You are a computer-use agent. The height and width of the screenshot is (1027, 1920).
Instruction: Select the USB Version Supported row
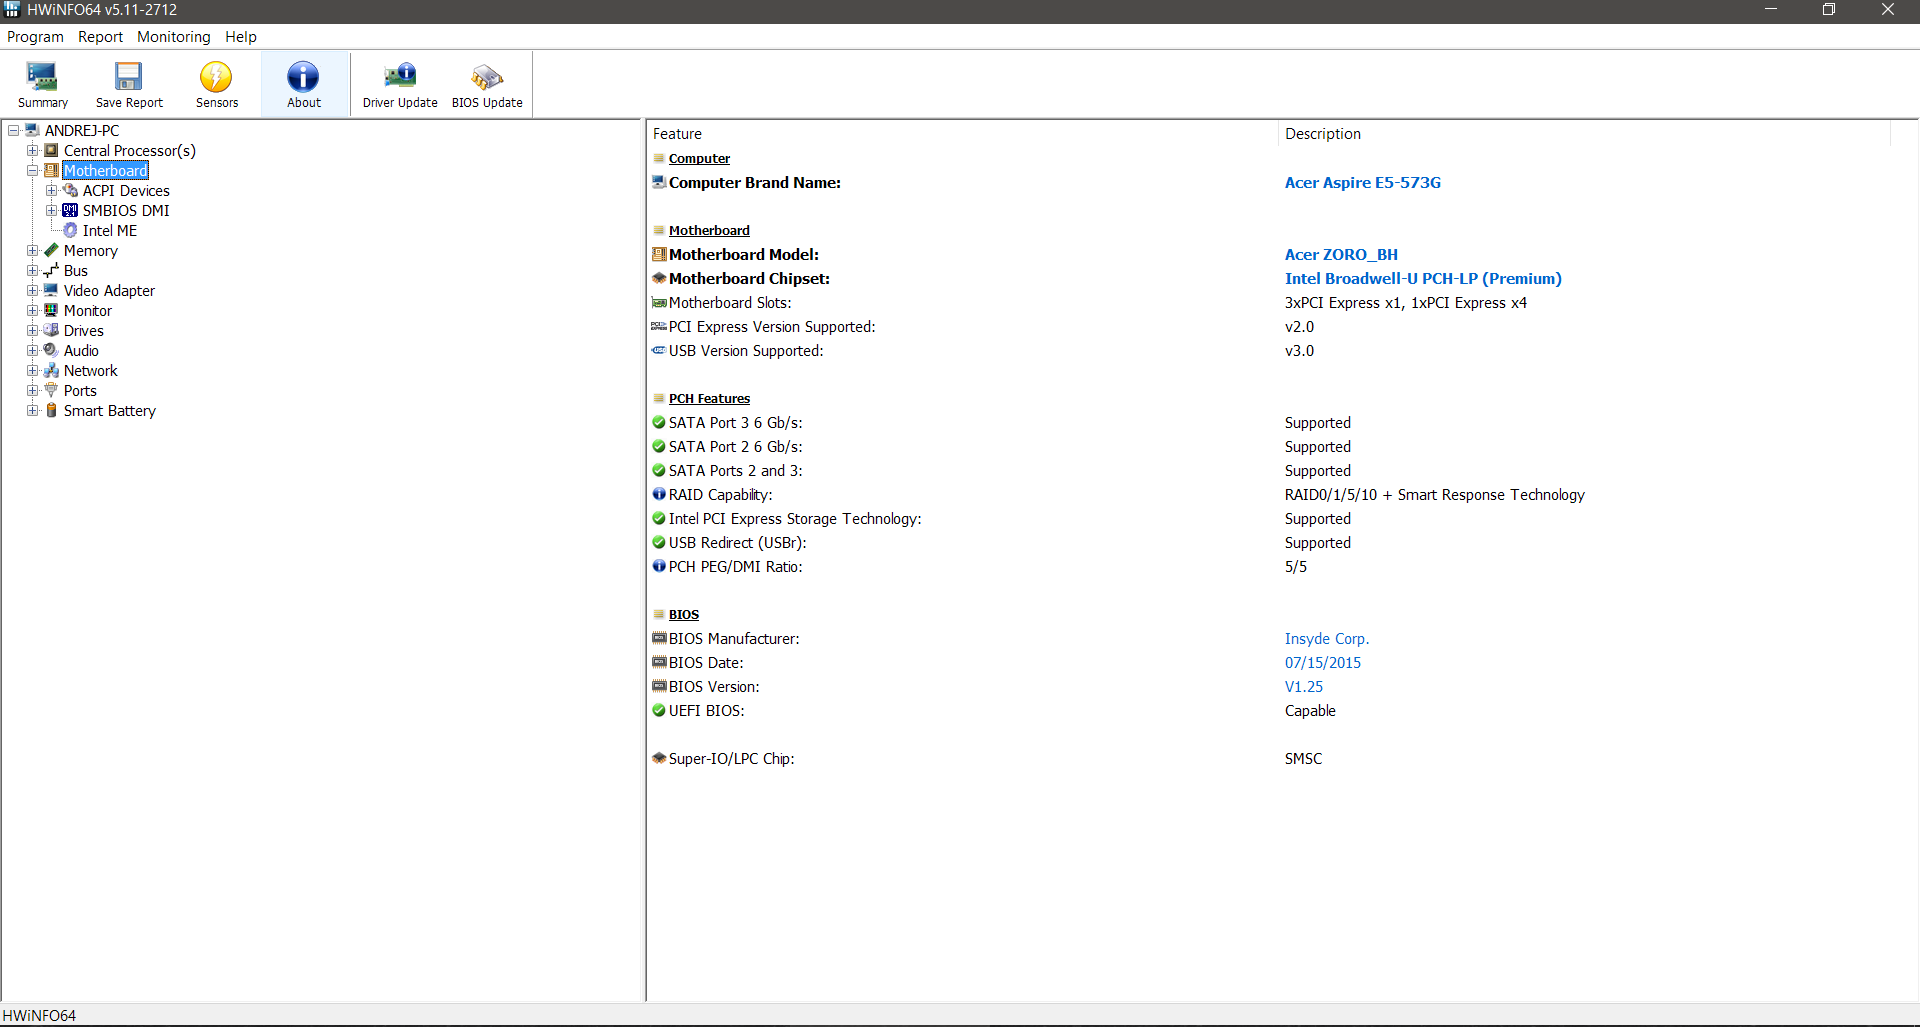[1270, 350]
